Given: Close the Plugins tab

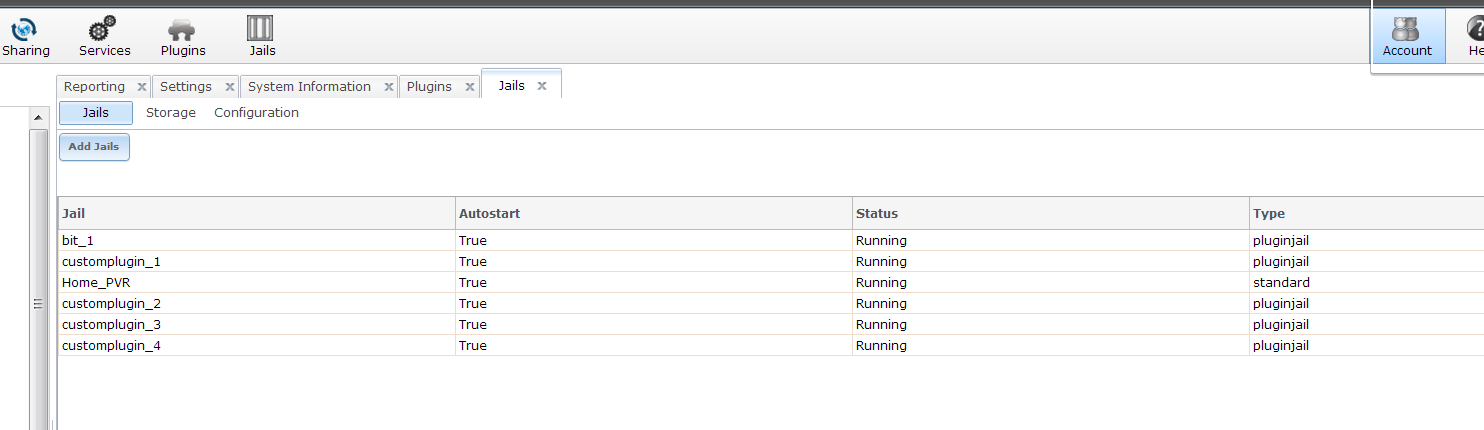Looking at the screenshot, I should point(468,87).
